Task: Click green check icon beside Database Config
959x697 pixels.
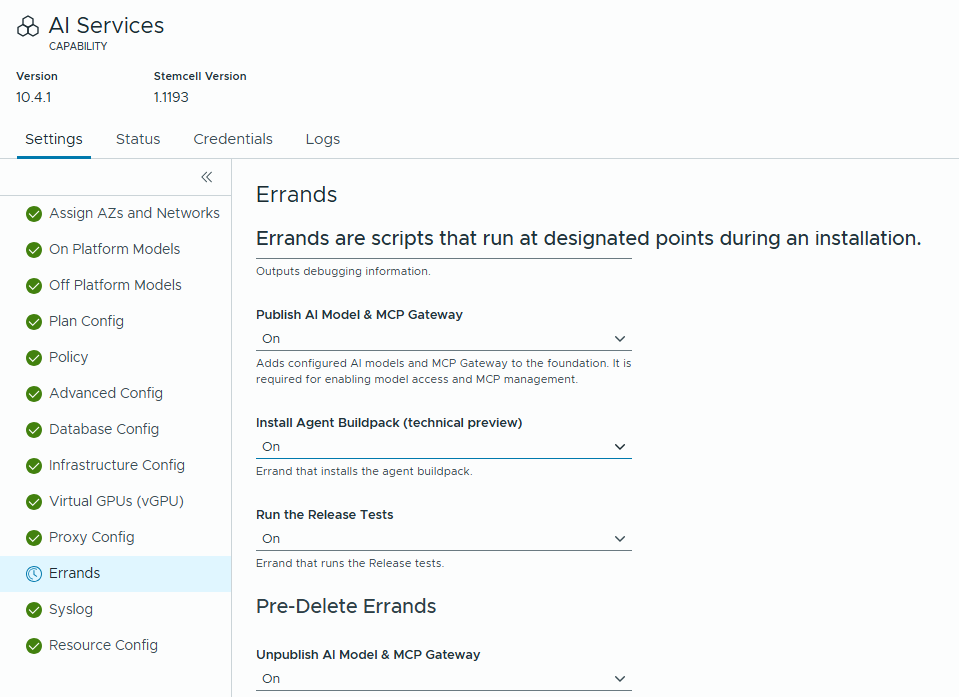Action: [34, 430]
